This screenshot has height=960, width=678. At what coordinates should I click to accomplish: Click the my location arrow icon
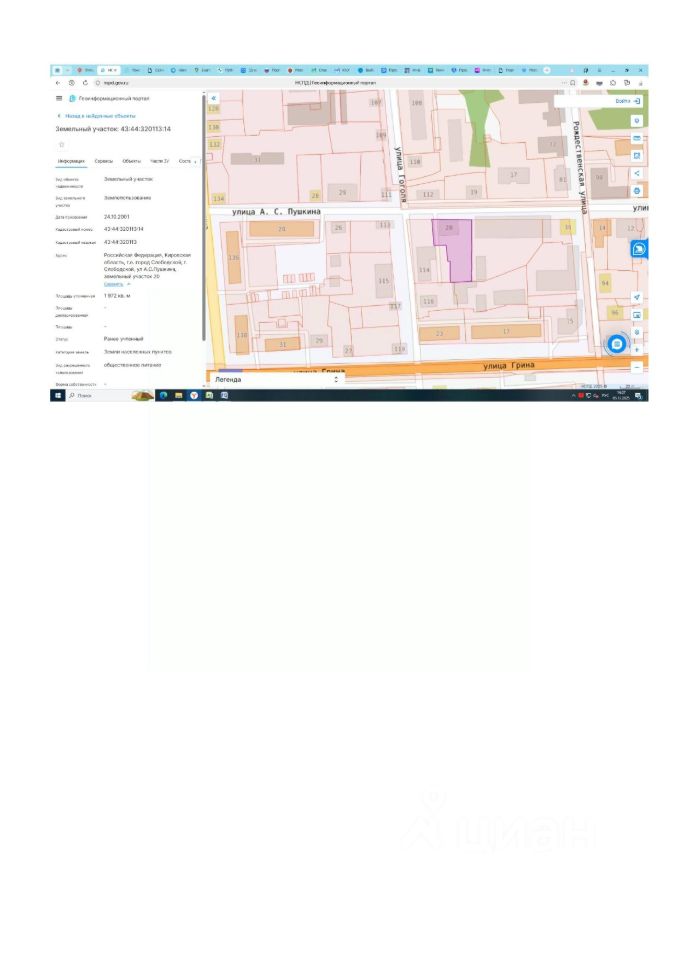pyautogui.click(x=637, y=297)
